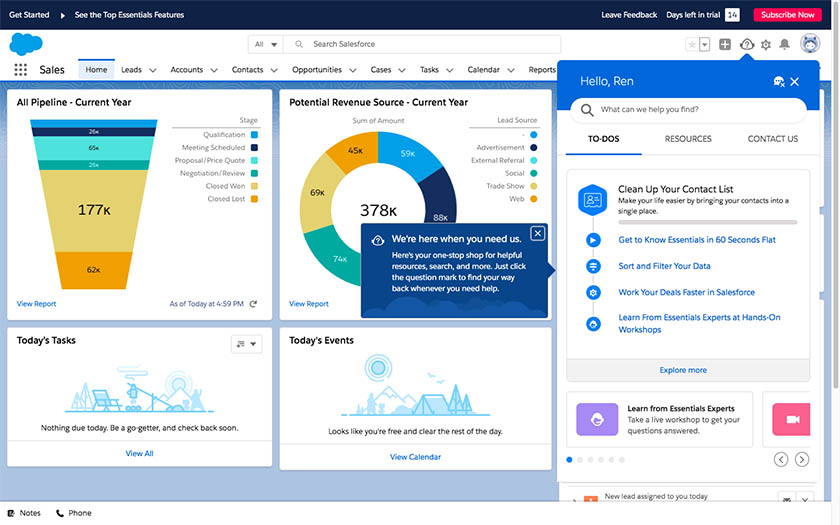Click the Favorites star icon
Viewport: 840px width, 525px height.
click(x=691, y=44)
